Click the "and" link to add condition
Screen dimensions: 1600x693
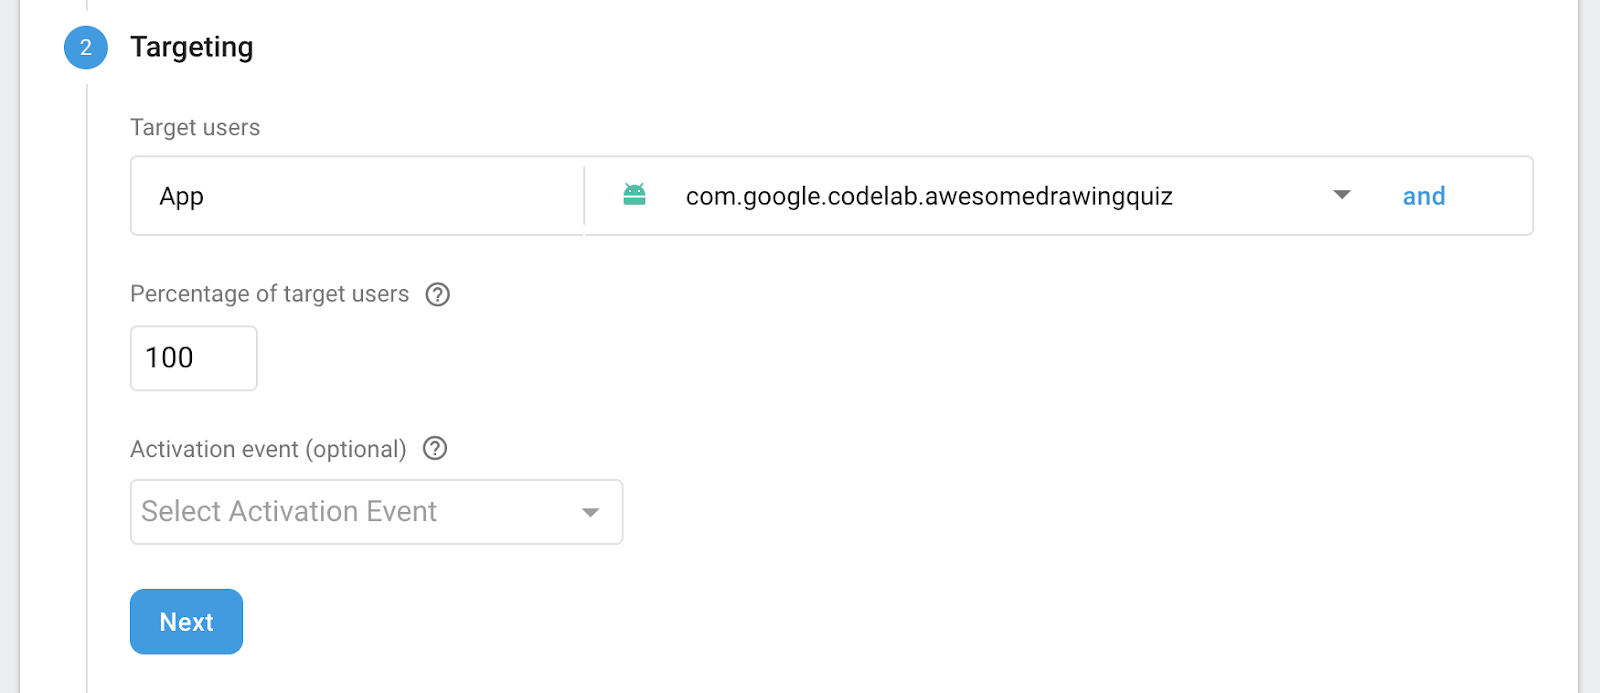tap(1423, 196)
